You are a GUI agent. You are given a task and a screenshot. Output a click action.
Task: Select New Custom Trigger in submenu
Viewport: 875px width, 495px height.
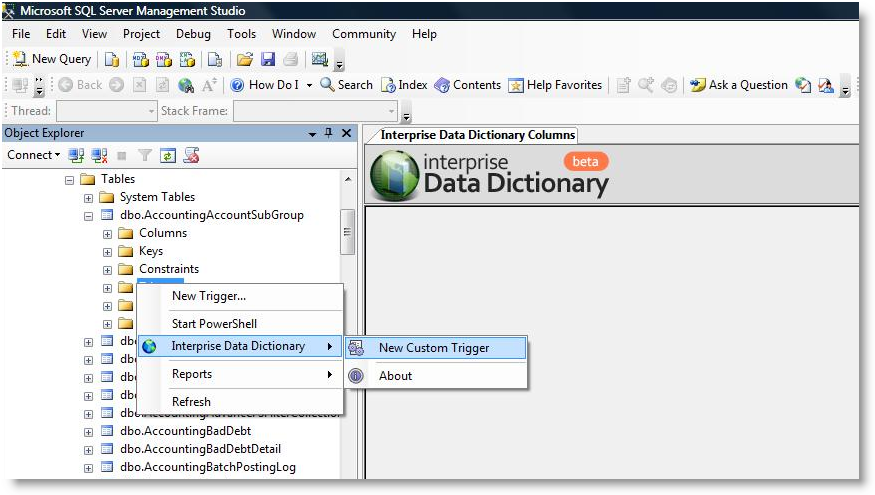pyautogui.click(x=434, y=348)
